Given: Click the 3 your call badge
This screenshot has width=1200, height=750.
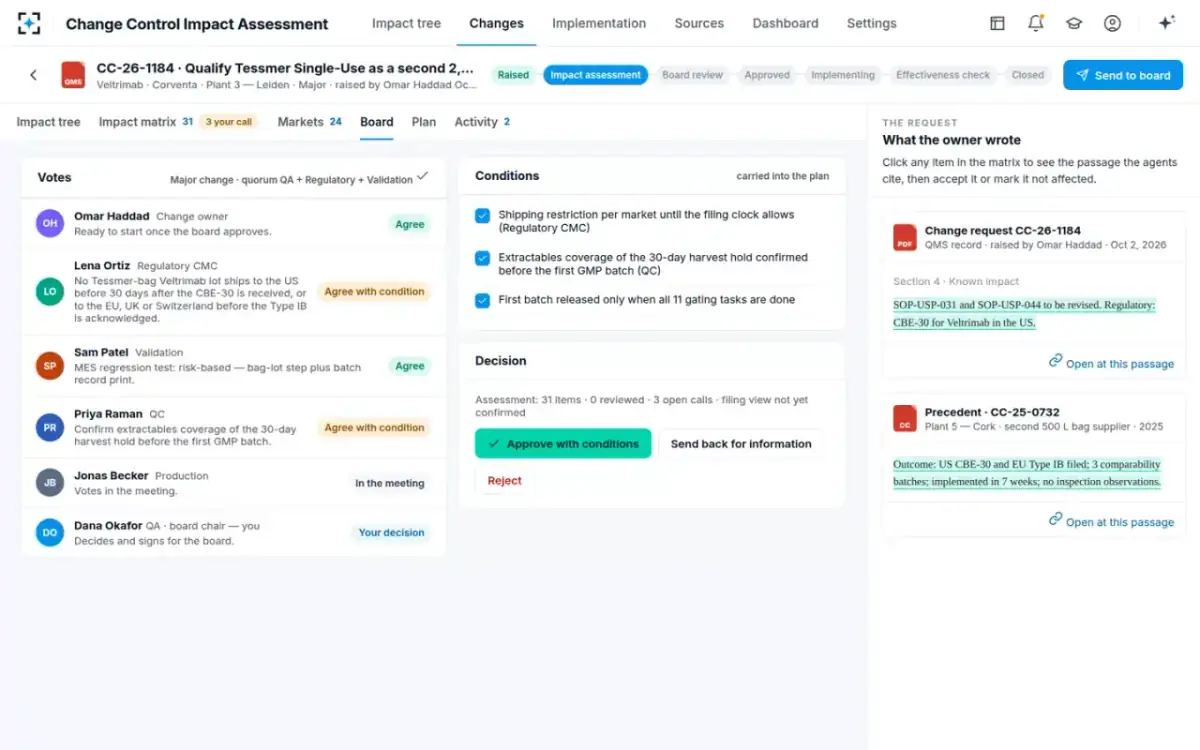Looking at the screenshot, I should (228, 122).
